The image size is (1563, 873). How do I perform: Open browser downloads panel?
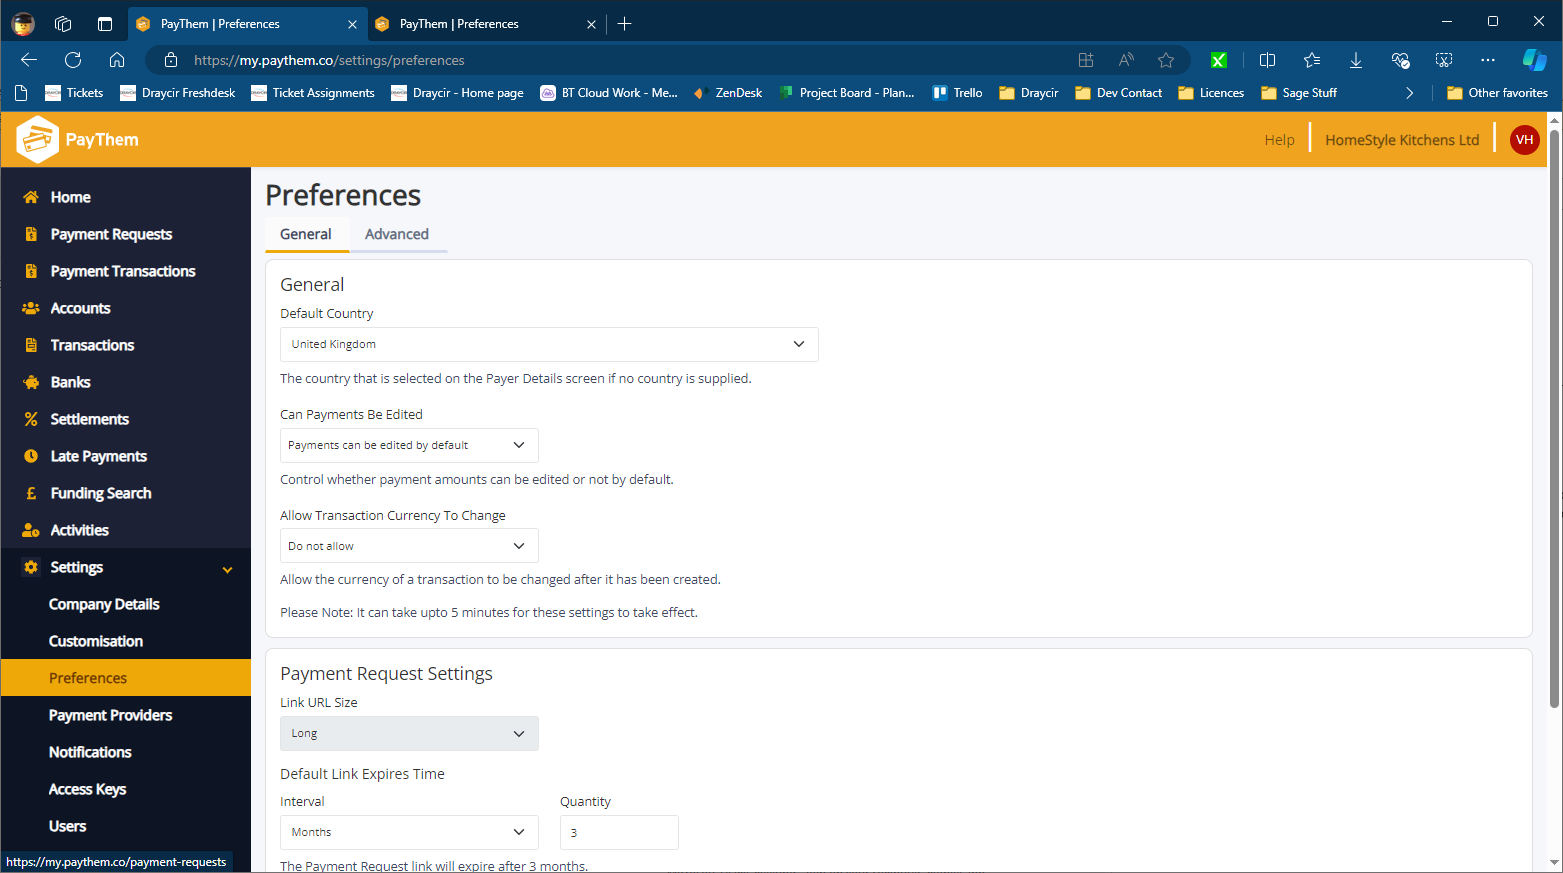tap(1356, 60)
